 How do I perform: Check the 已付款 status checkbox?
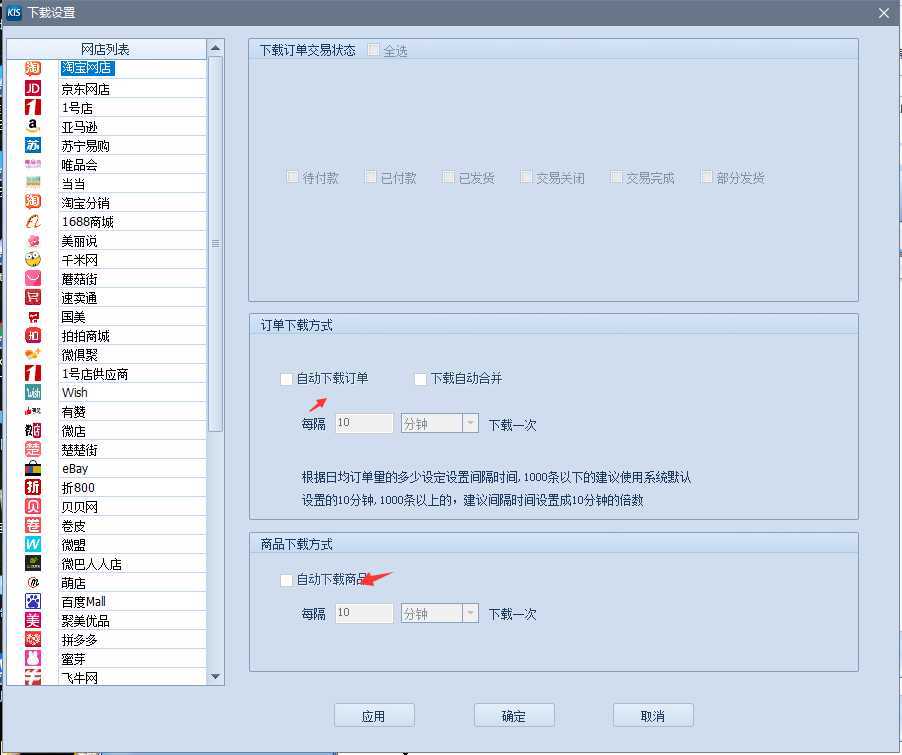(370, 177)
